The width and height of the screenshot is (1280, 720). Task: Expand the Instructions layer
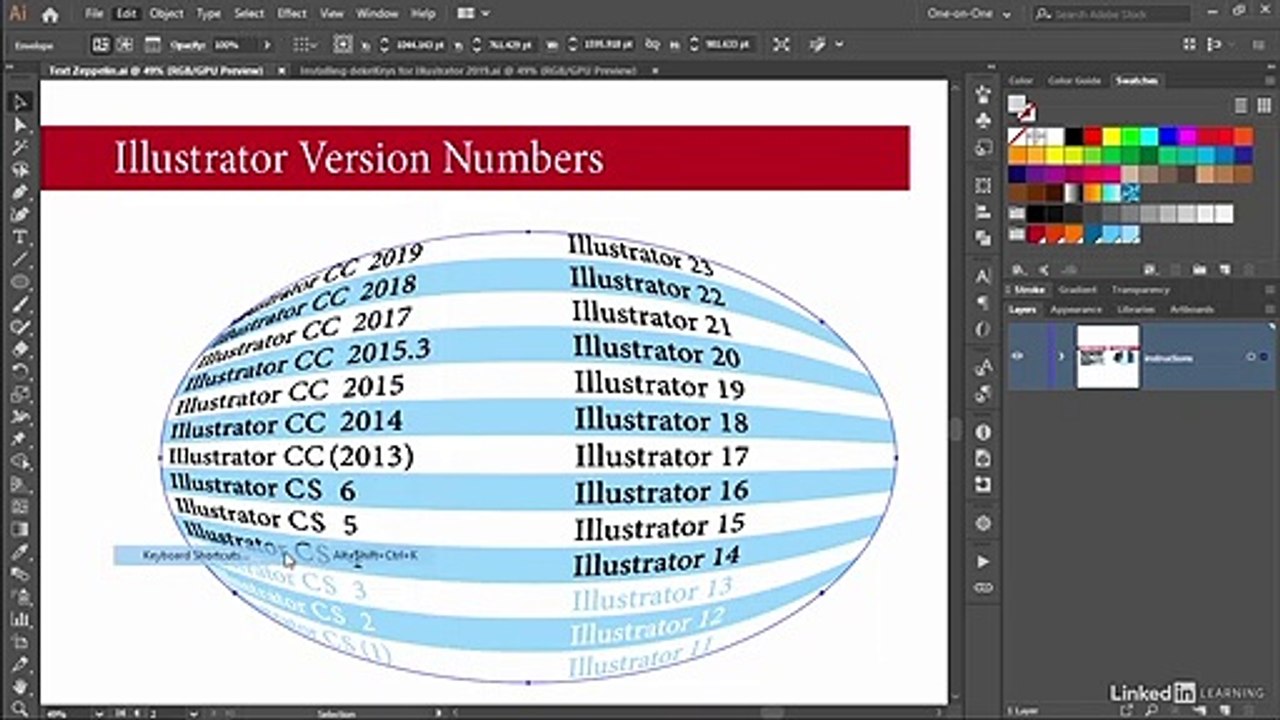tap(1060, 356)
